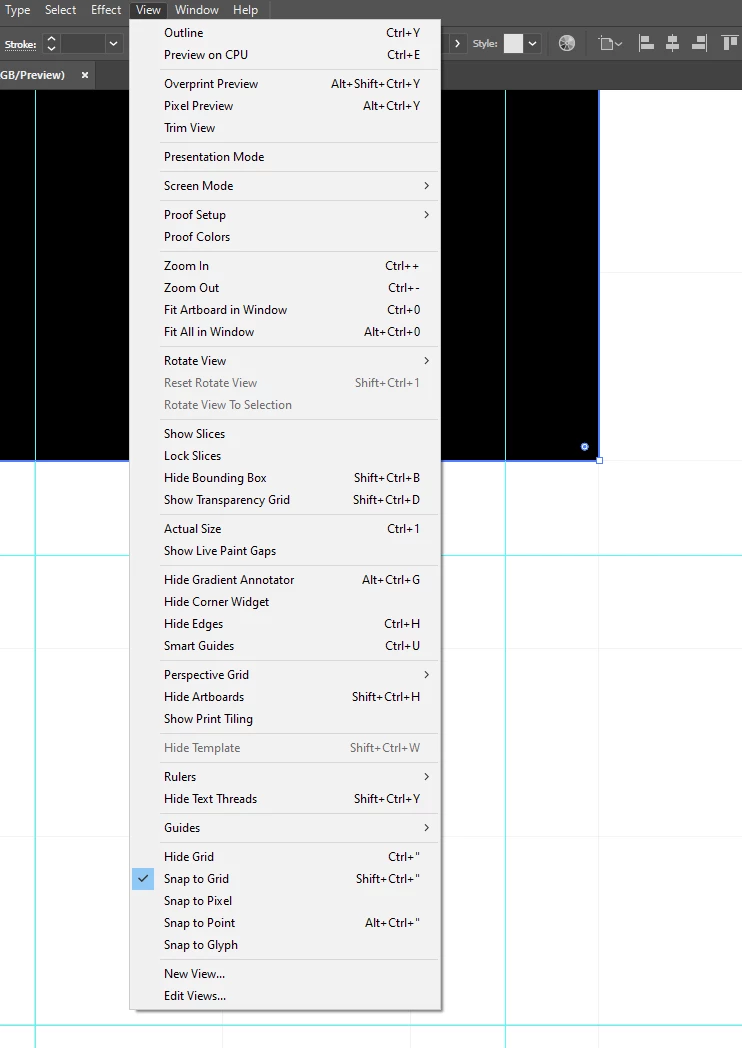Enable Overprint Preview
The height and width of the screenshot is (1048, 742).
point(285,84)
